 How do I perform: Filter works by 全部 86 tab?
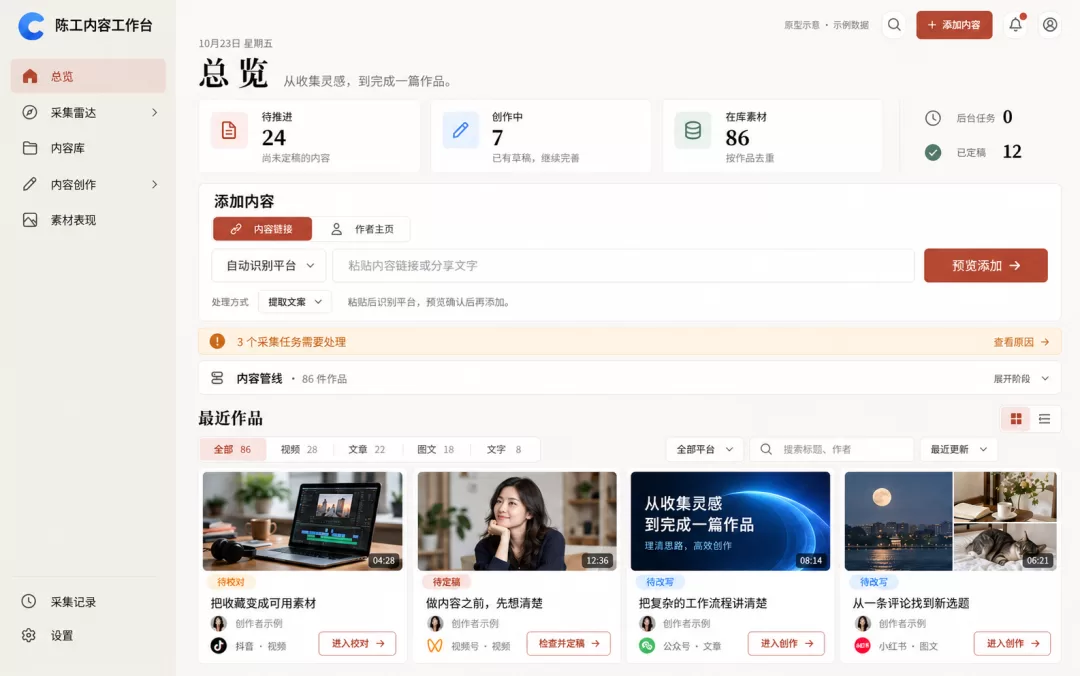[233, 449]
